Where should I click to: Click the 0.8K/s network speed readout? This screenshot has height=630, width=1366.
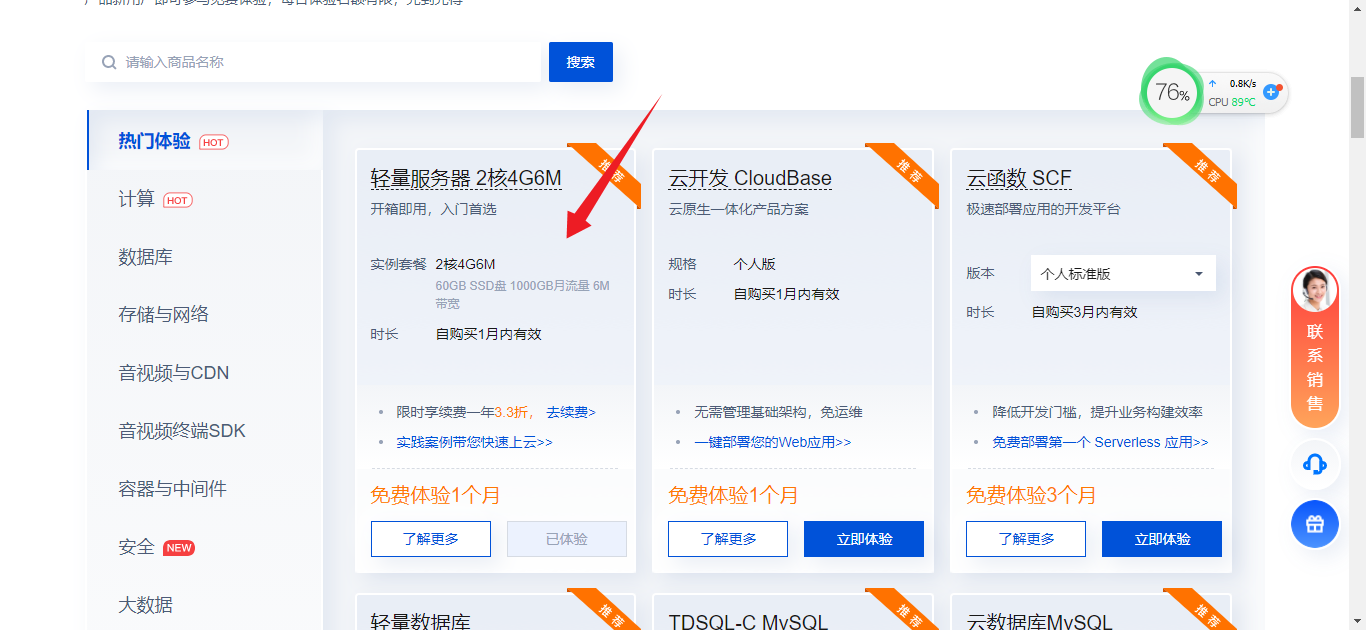pos(1242,84)
